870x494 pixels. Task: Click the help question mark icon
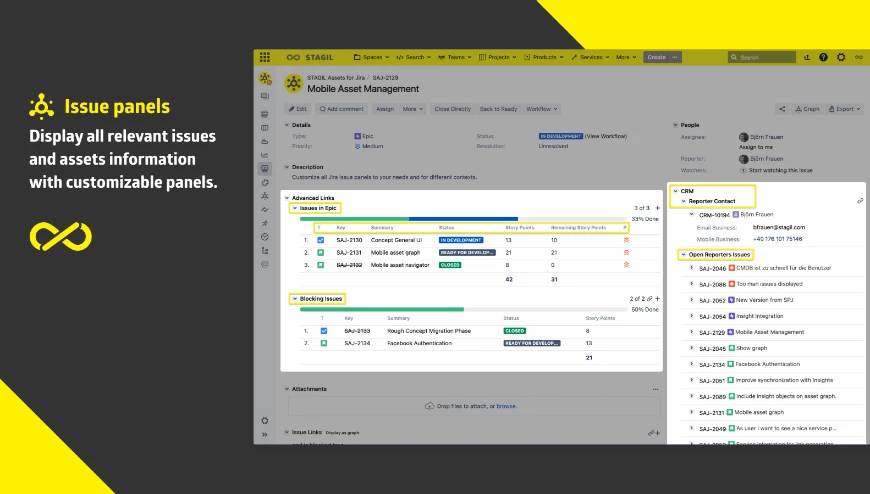(822, 57)
